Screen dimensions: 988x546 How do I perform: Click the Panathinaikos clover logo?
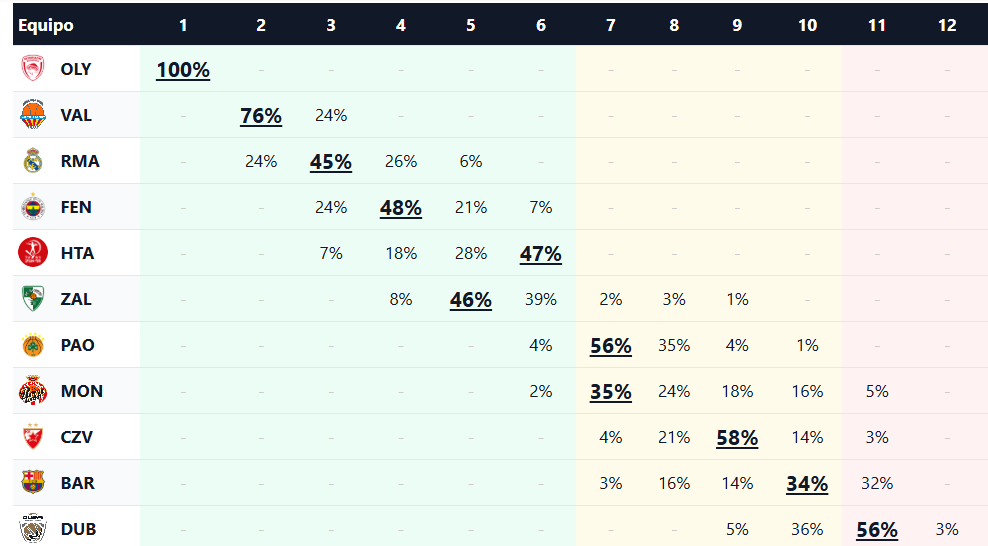click(x=32, y=345)
